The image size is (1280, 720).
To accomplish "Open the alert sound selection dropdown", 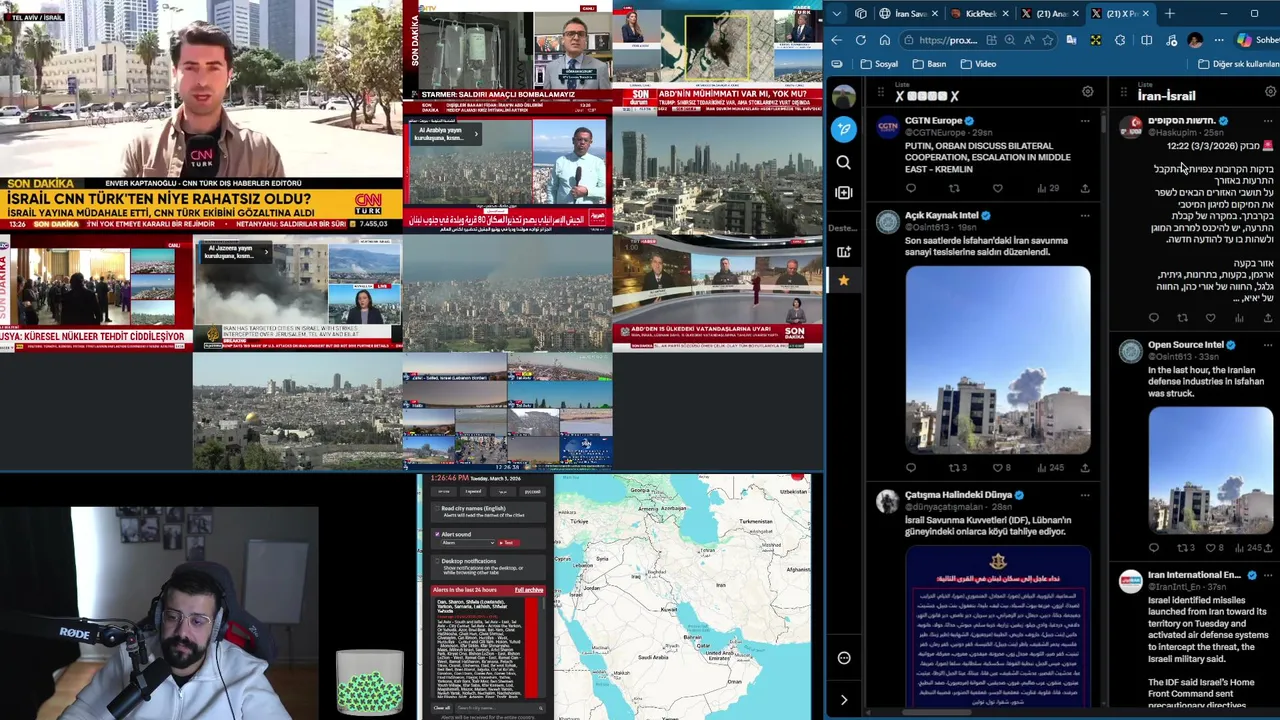I will [468, 543].
